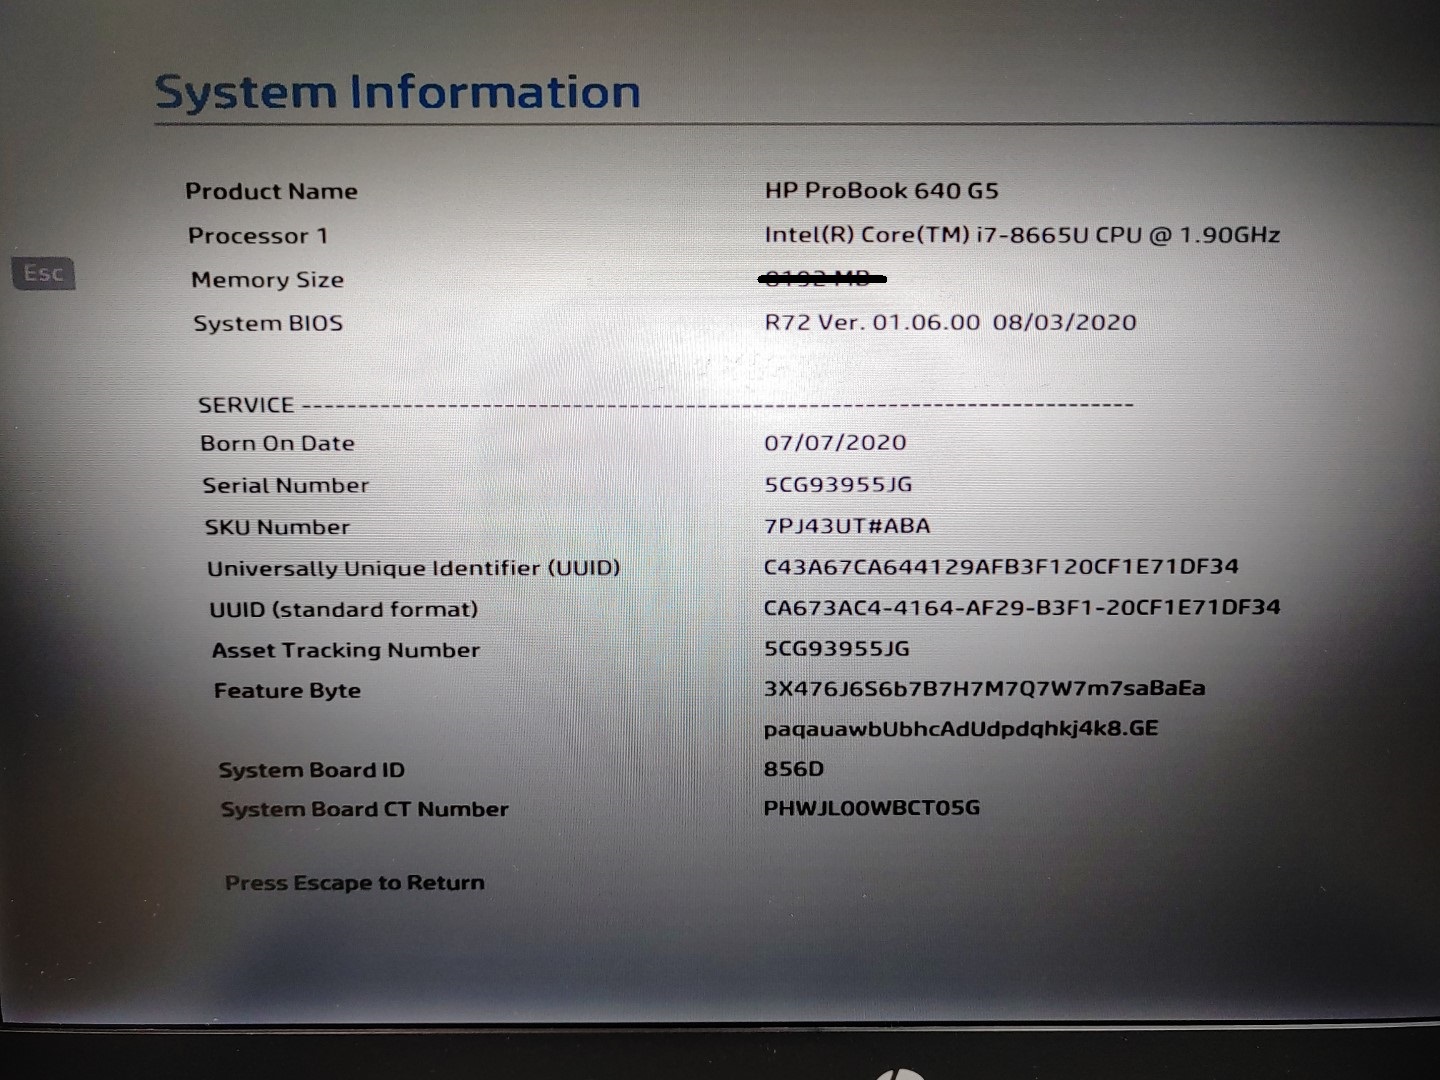This screenshot has height=1080, width=1440.
Task: Click the System Board ID label
Action: [311, 770]
